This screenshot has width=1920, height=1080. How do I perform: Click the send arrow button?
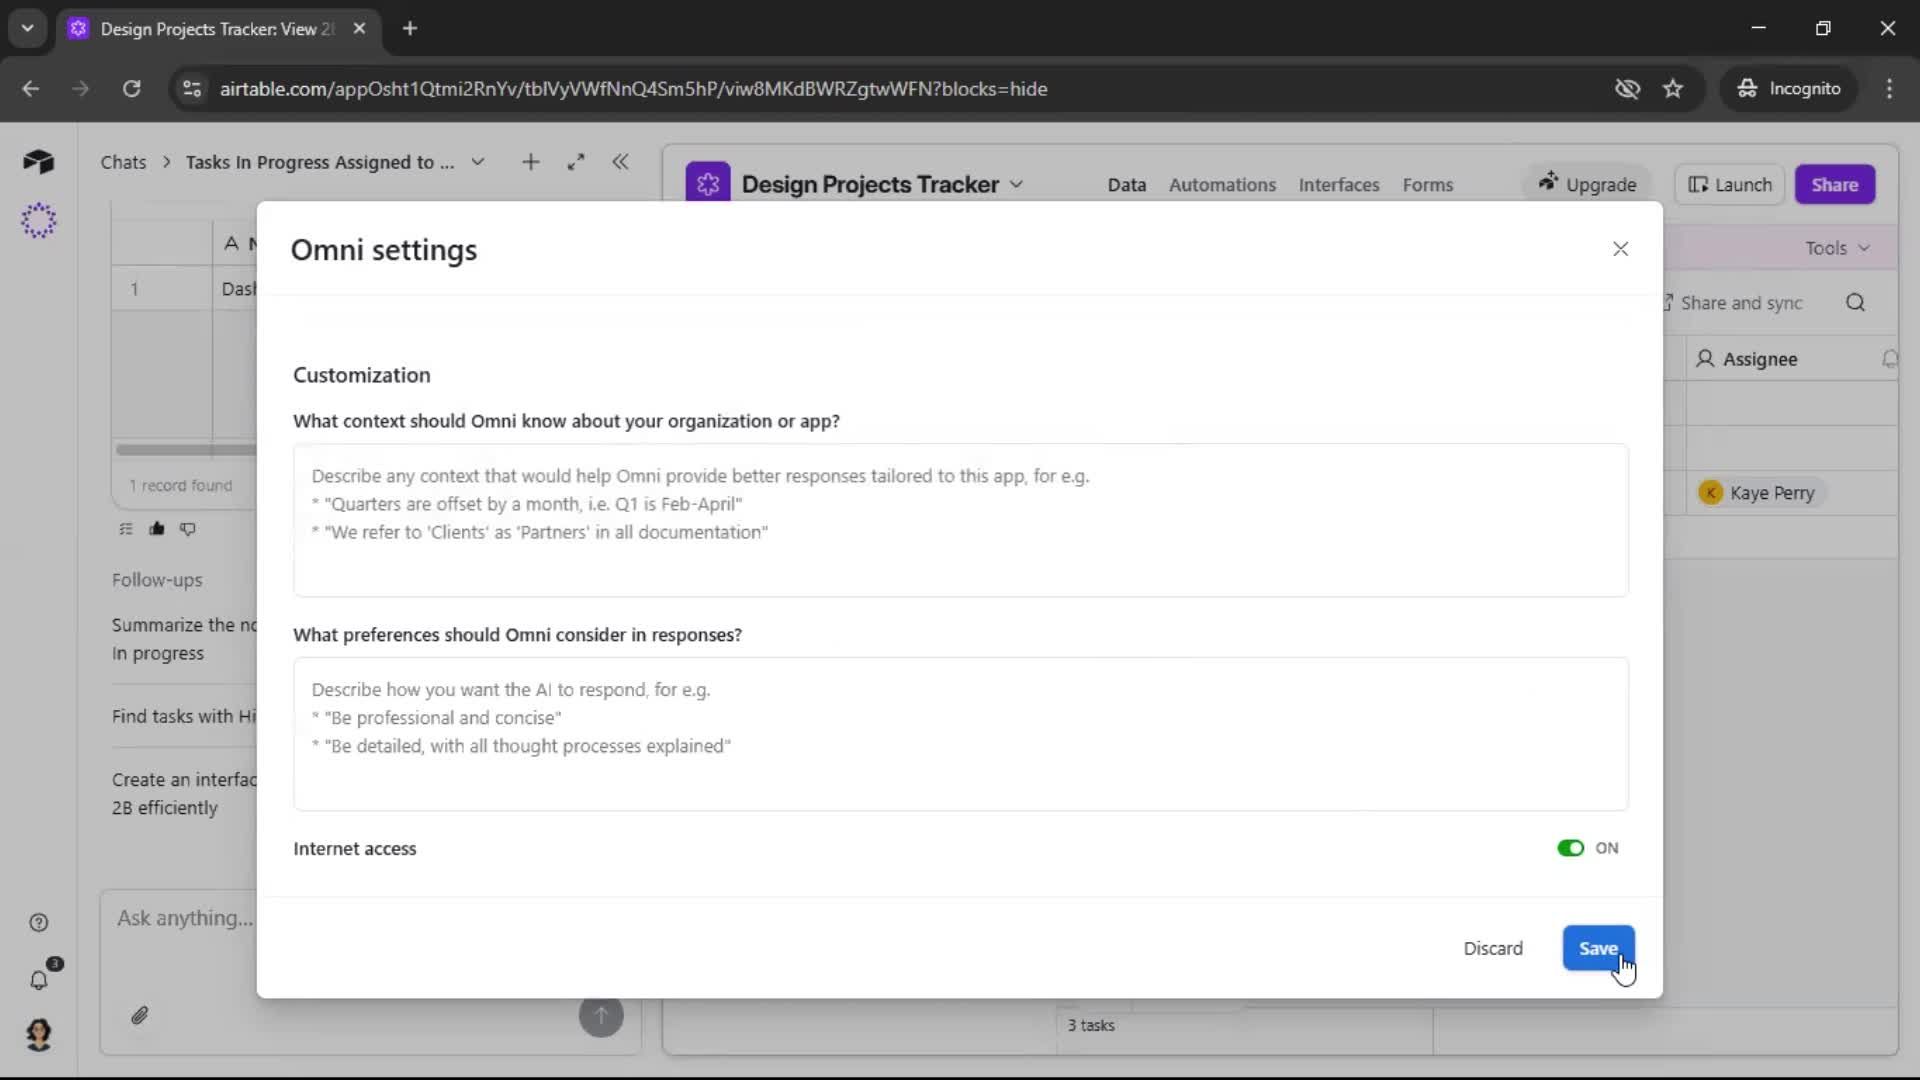601,1015
